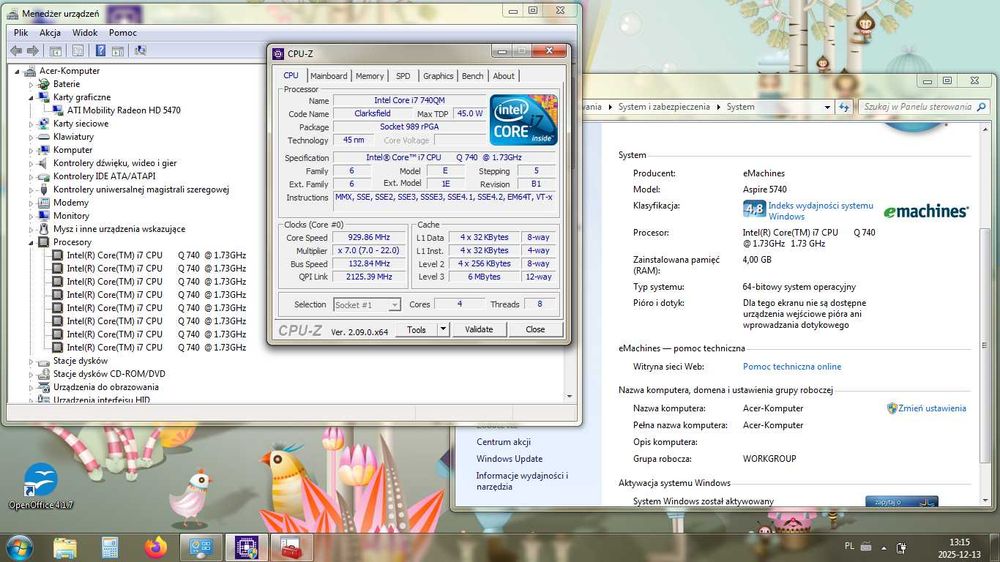Click the Back arrow in Device Manager toolbar
The width and height of the screenshot is (1000, 562).
[x=17, y=51]
